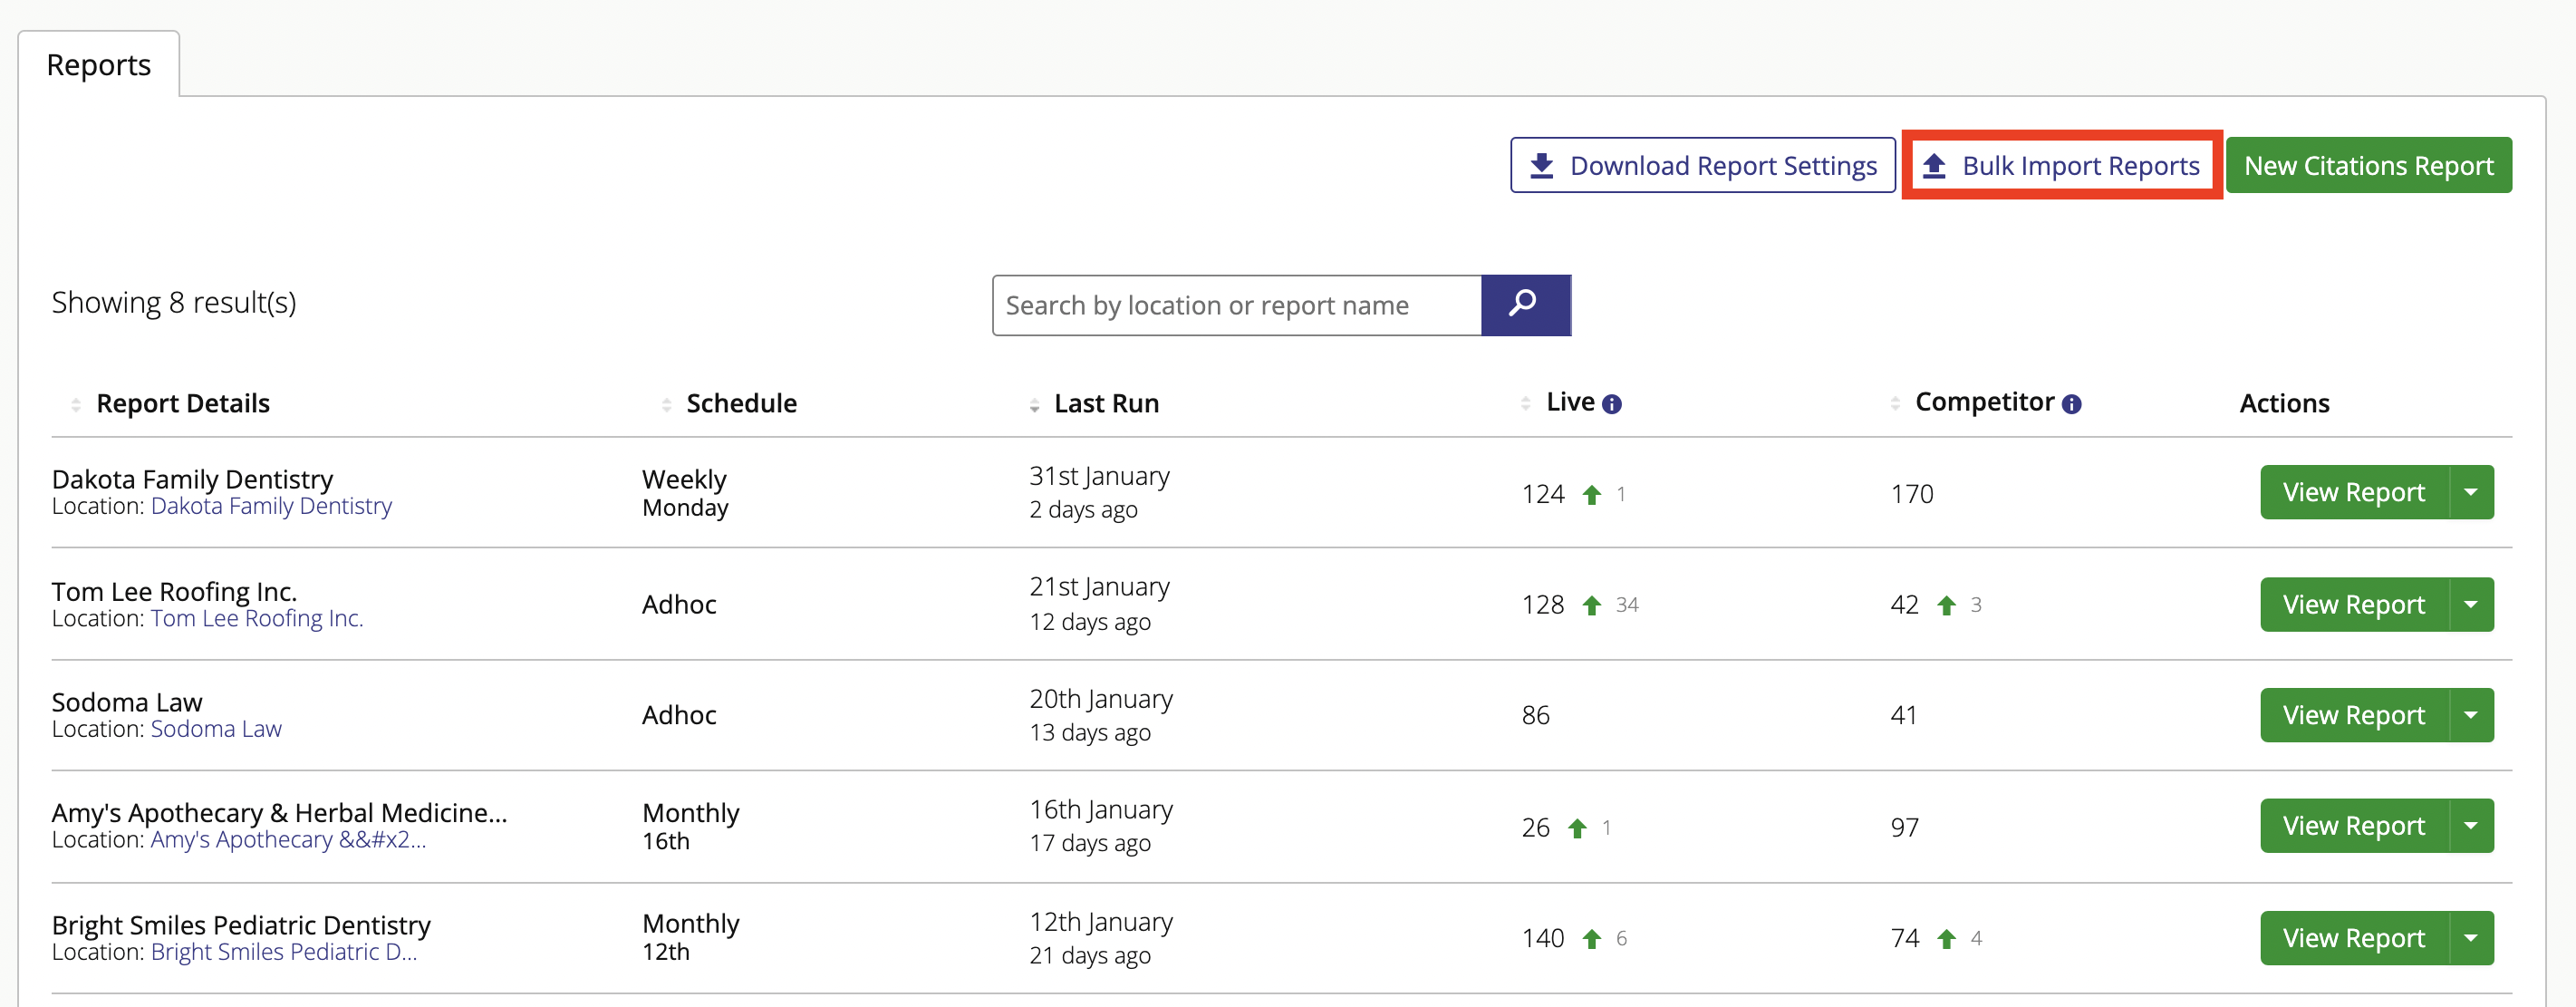Image resolution: width=2576 pixels, height=1007 pixels.
Task: Click 'Showing 8 result(s)' text
Action: pyautogui.click(x=174, y=303)
